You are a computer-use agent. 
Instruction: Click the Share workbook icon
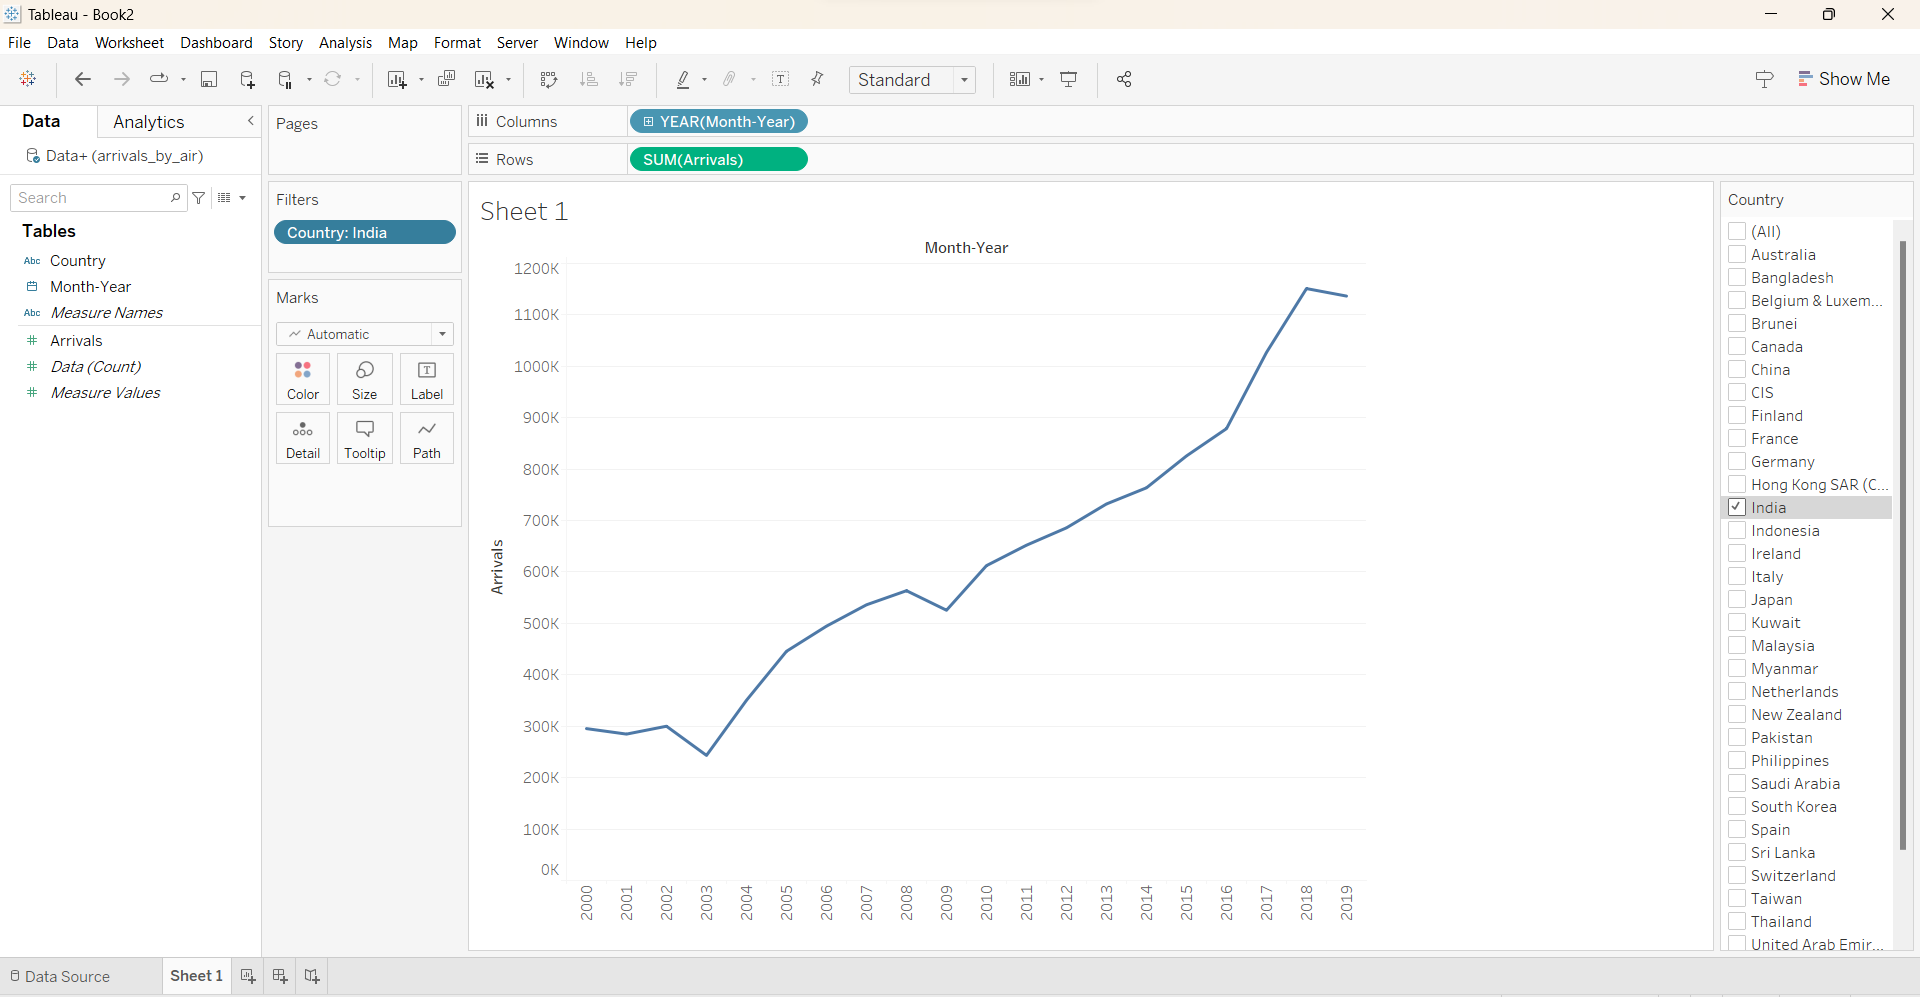(1124, 80)
